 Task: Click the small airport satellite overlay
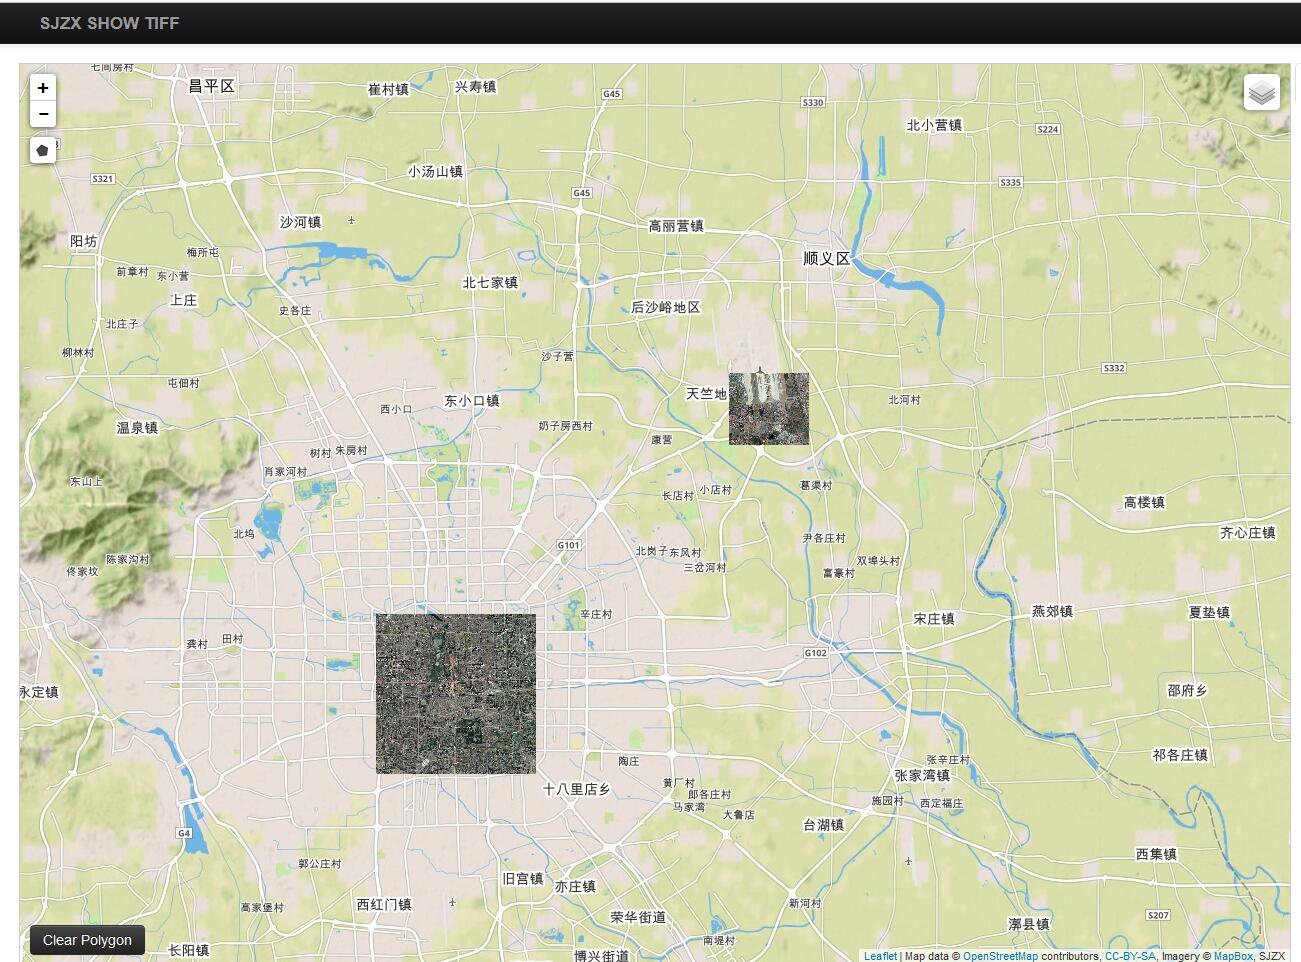tap(769, 408)
